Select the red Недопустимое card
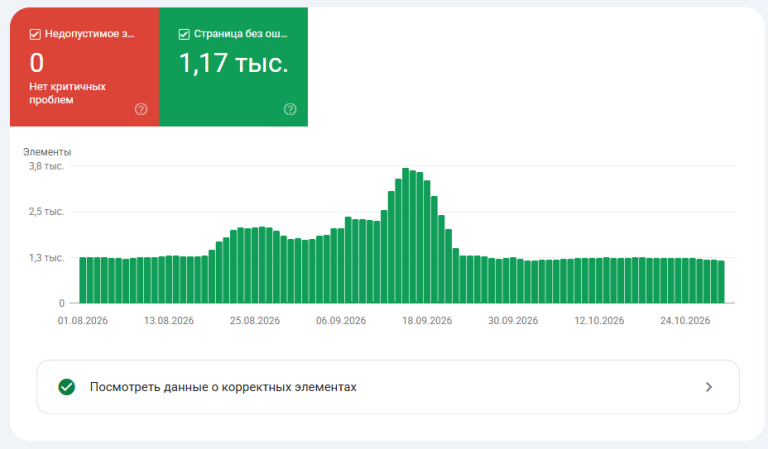 click(84, 67)
